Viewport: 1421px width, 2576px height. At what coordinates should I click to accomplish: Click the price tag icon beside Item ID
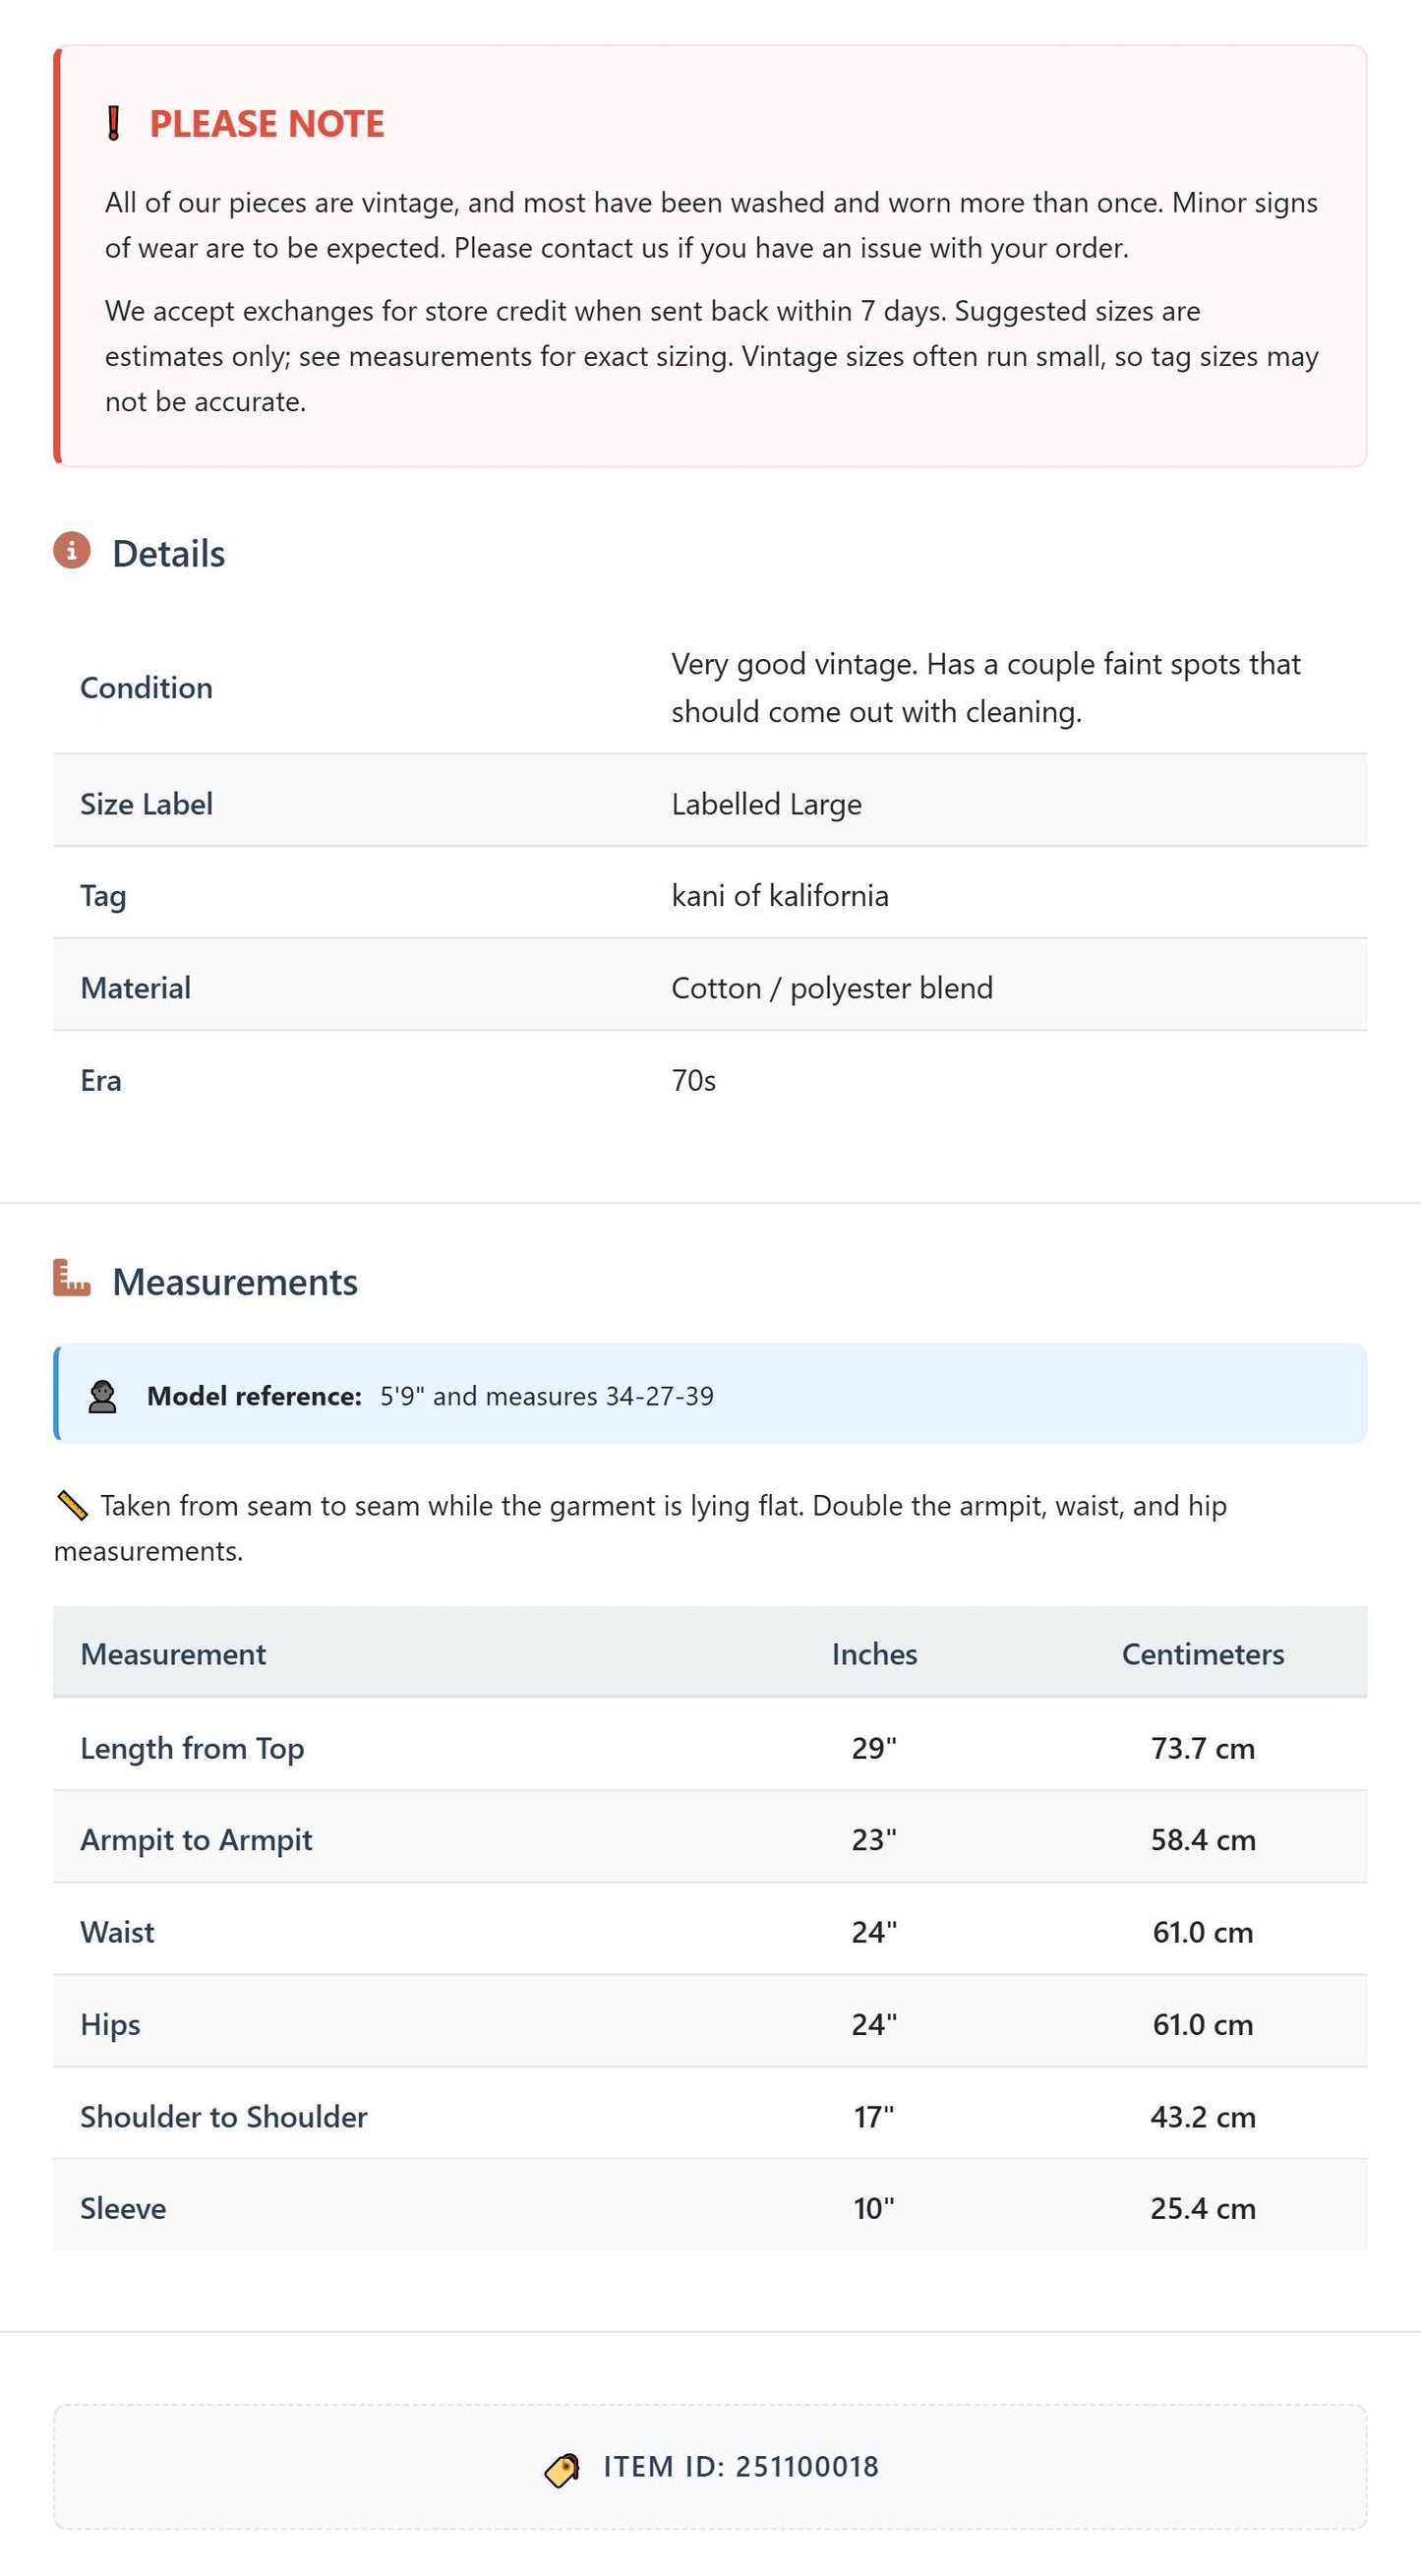pyautogui.click(x=562, y=2469)
